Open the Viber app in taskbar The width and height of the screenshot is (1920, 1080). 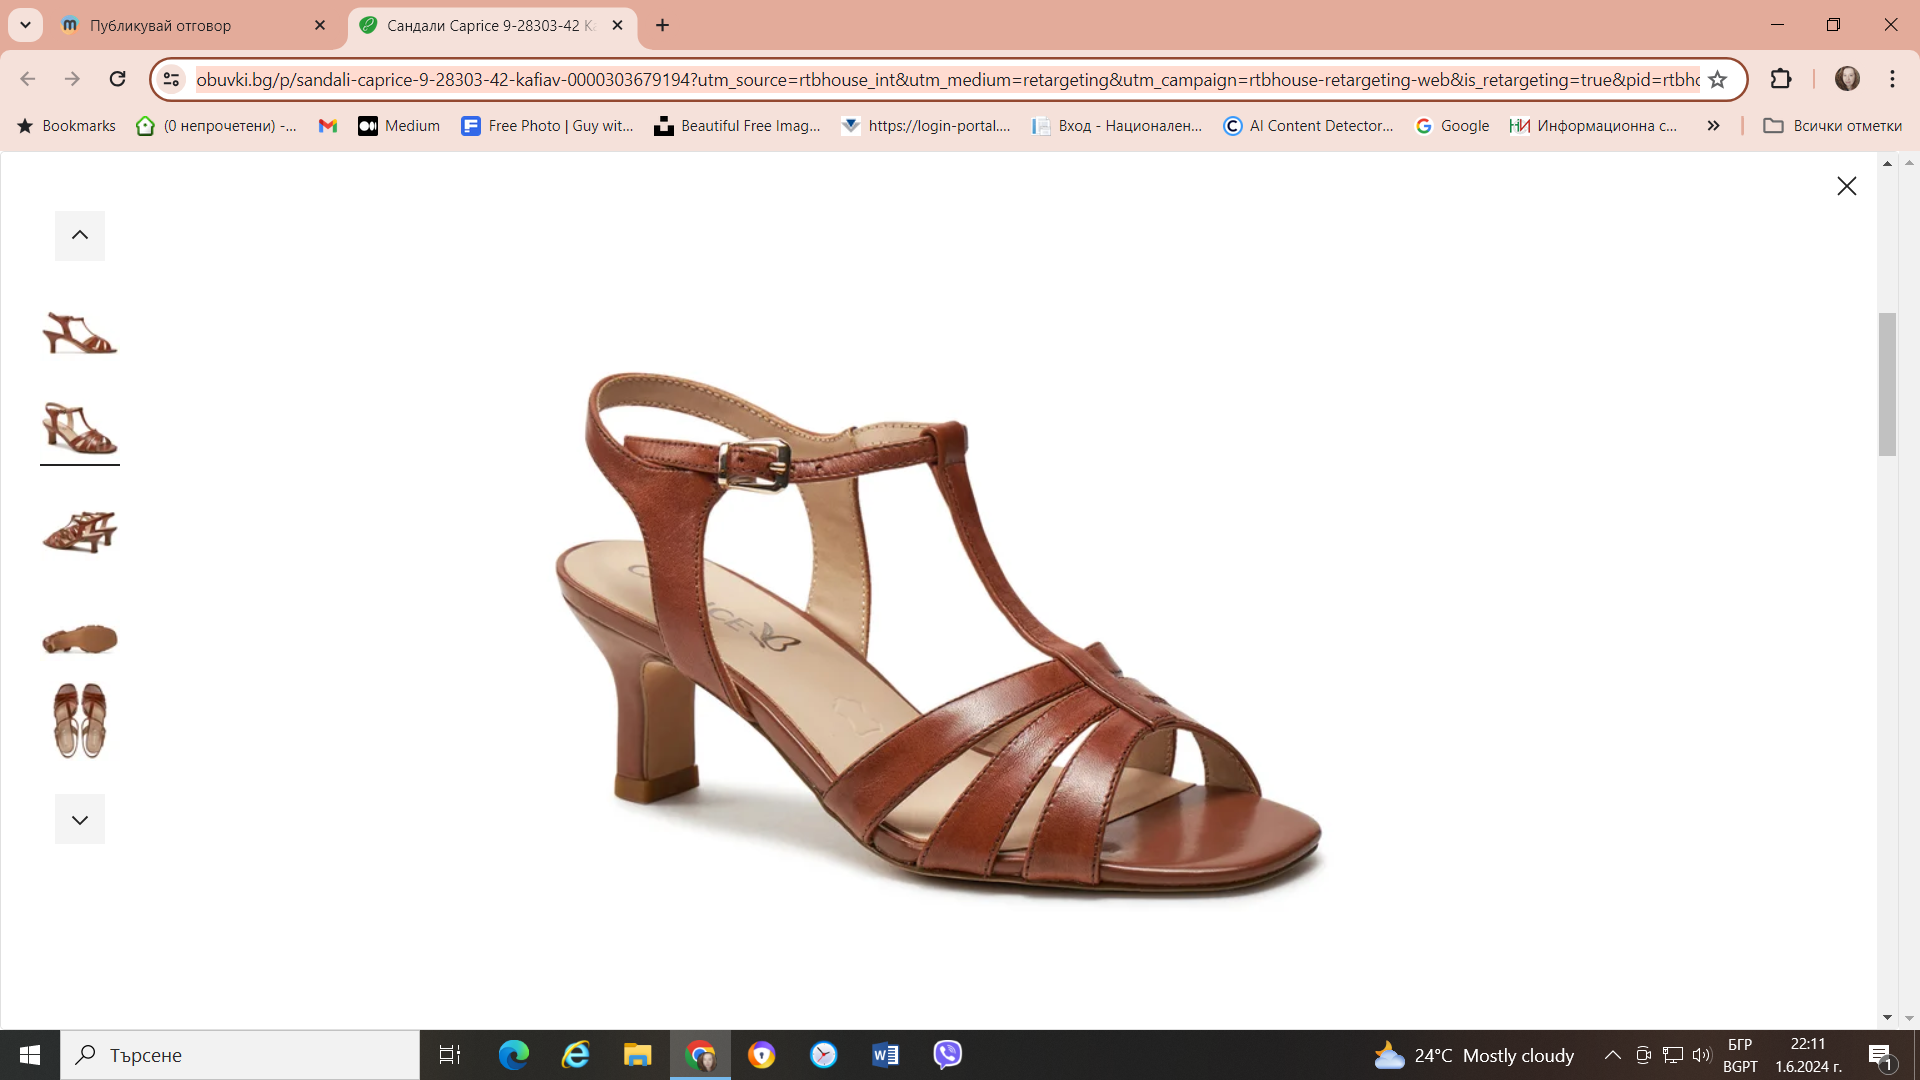(947, 1054)
